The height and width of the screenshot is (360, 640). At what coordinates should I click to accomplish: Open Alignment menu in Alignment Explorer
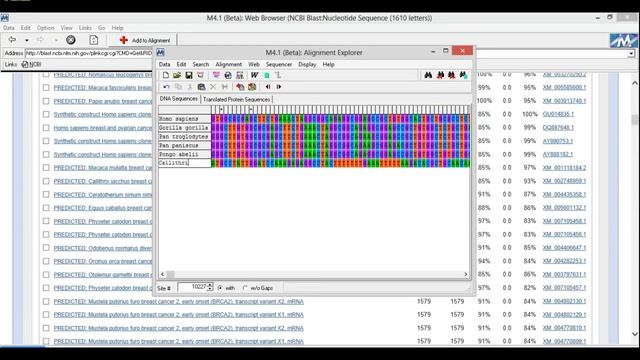[229, 64]
